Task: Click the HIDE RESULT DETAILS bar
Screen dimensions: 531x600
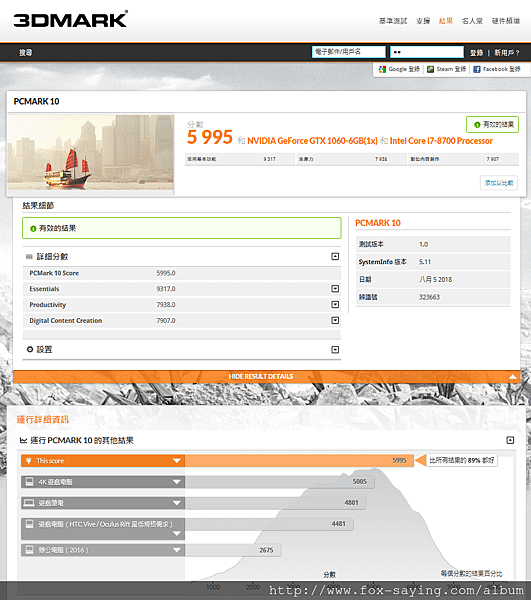Action: click(267, 377)
